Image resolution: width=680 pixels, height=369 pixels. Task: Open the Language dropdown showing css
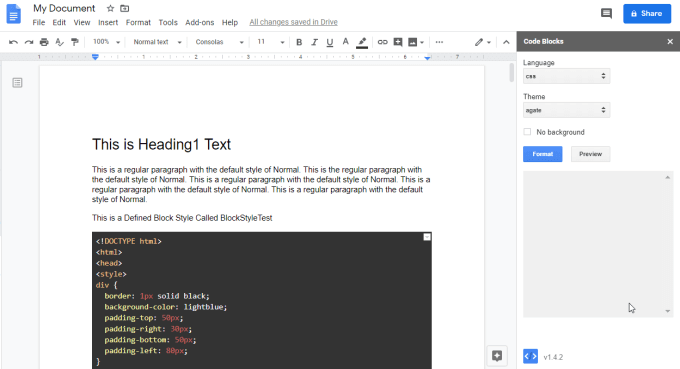click(566, 76)
